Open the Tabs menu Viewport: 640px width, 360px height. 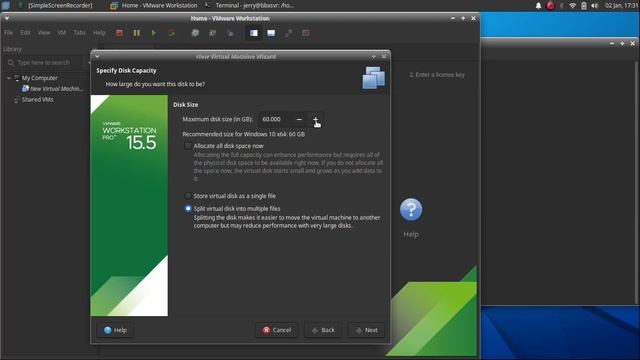80,33
